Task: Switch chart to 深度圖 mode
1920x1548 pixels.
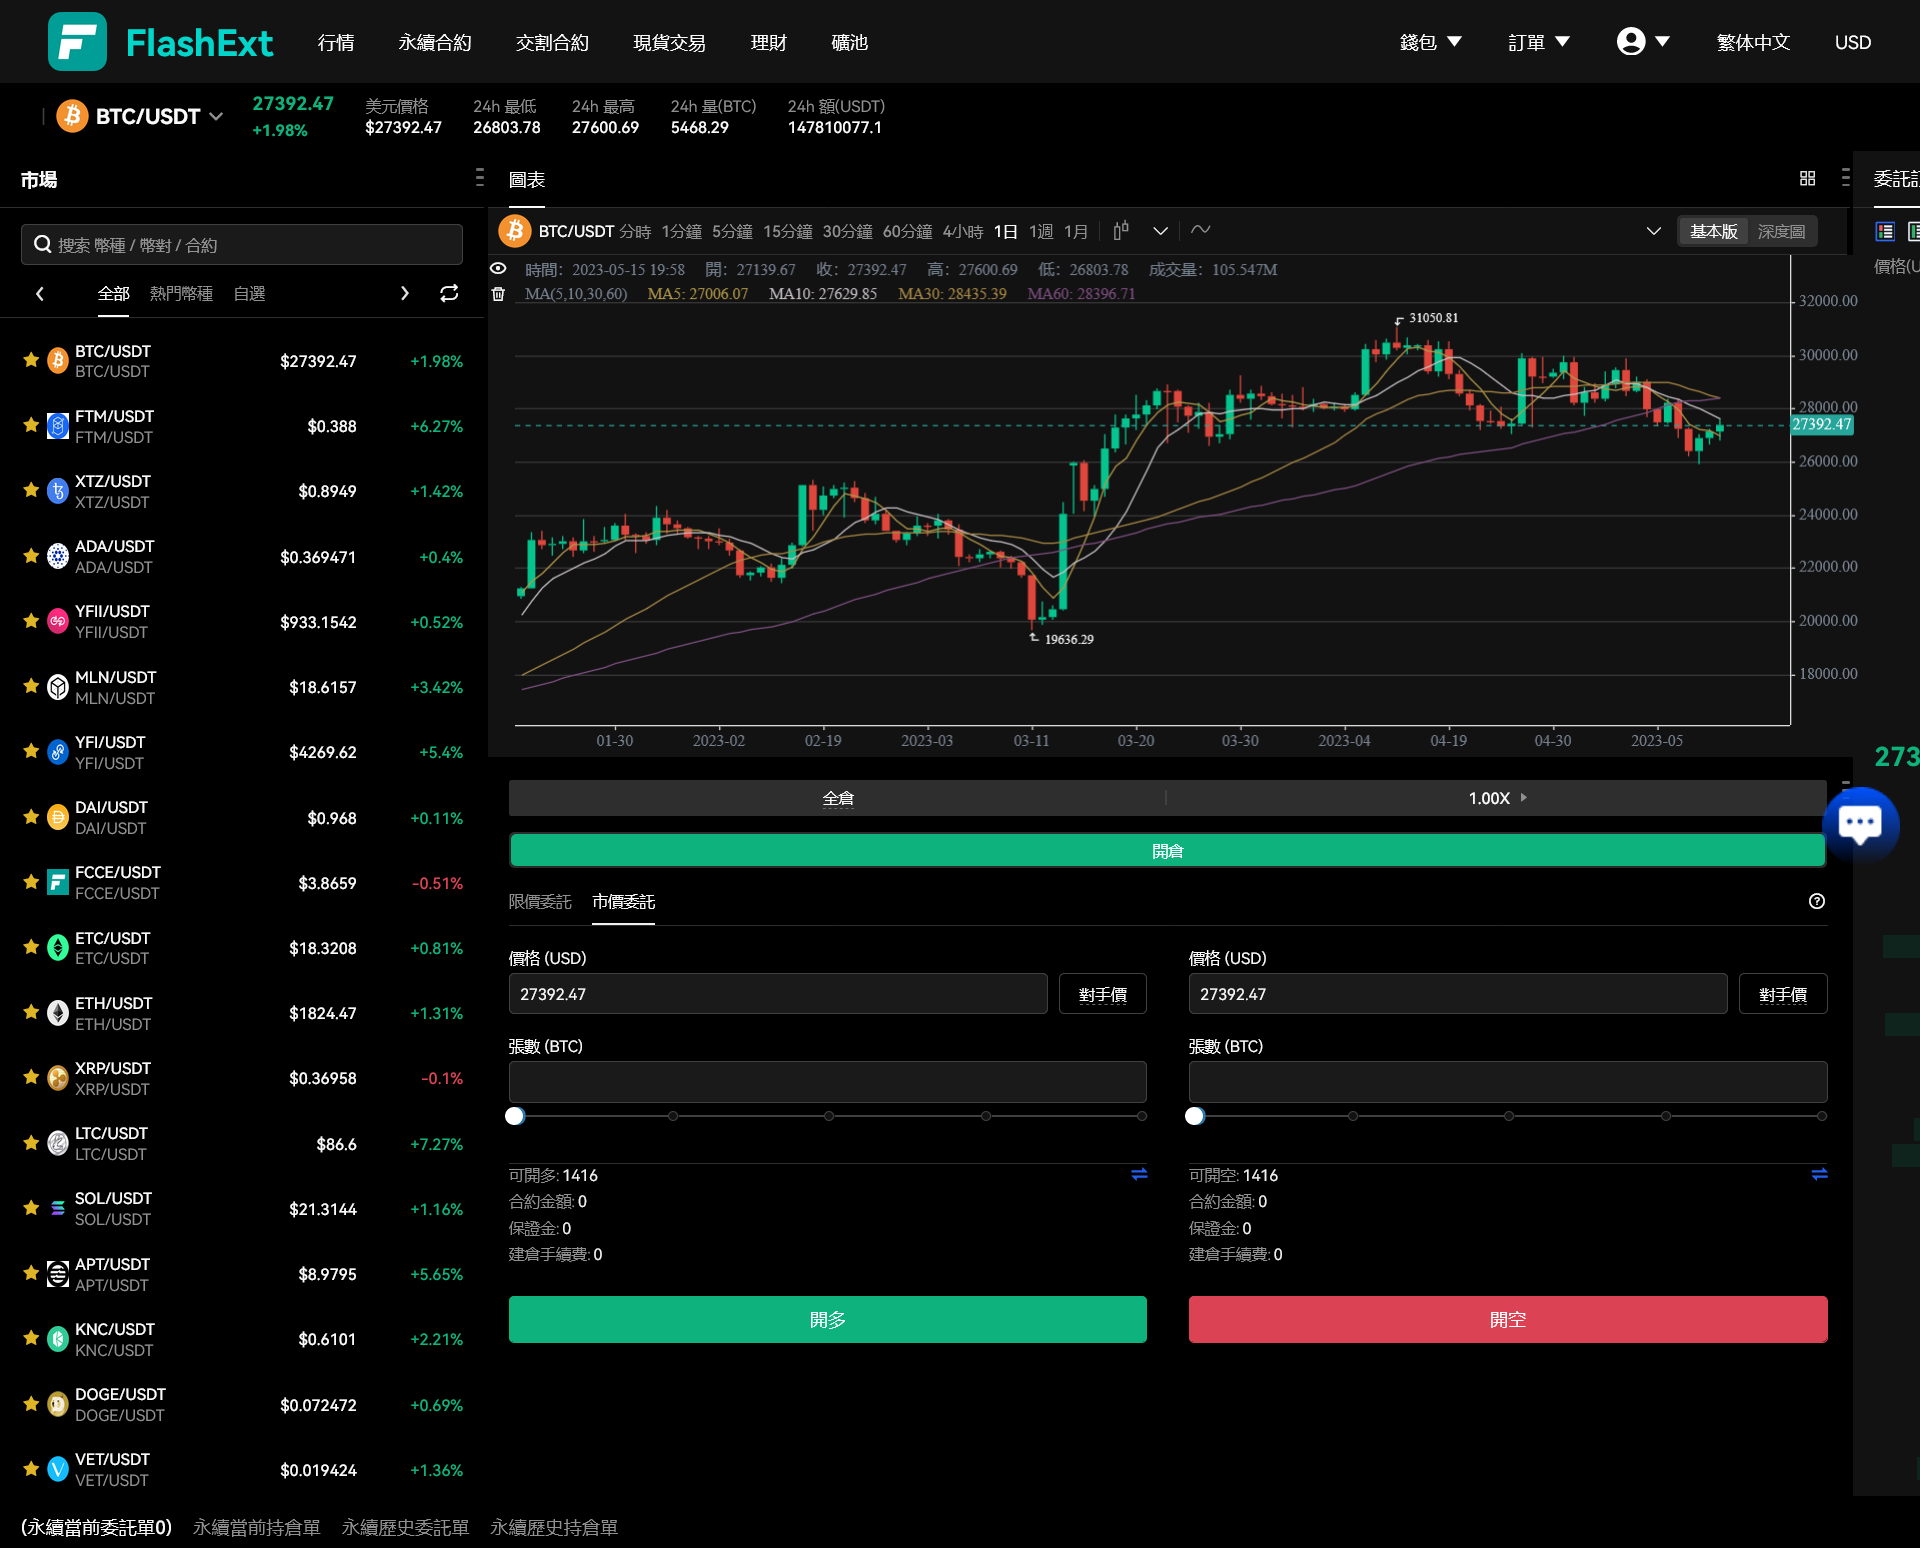Action: pos(1781,231)
